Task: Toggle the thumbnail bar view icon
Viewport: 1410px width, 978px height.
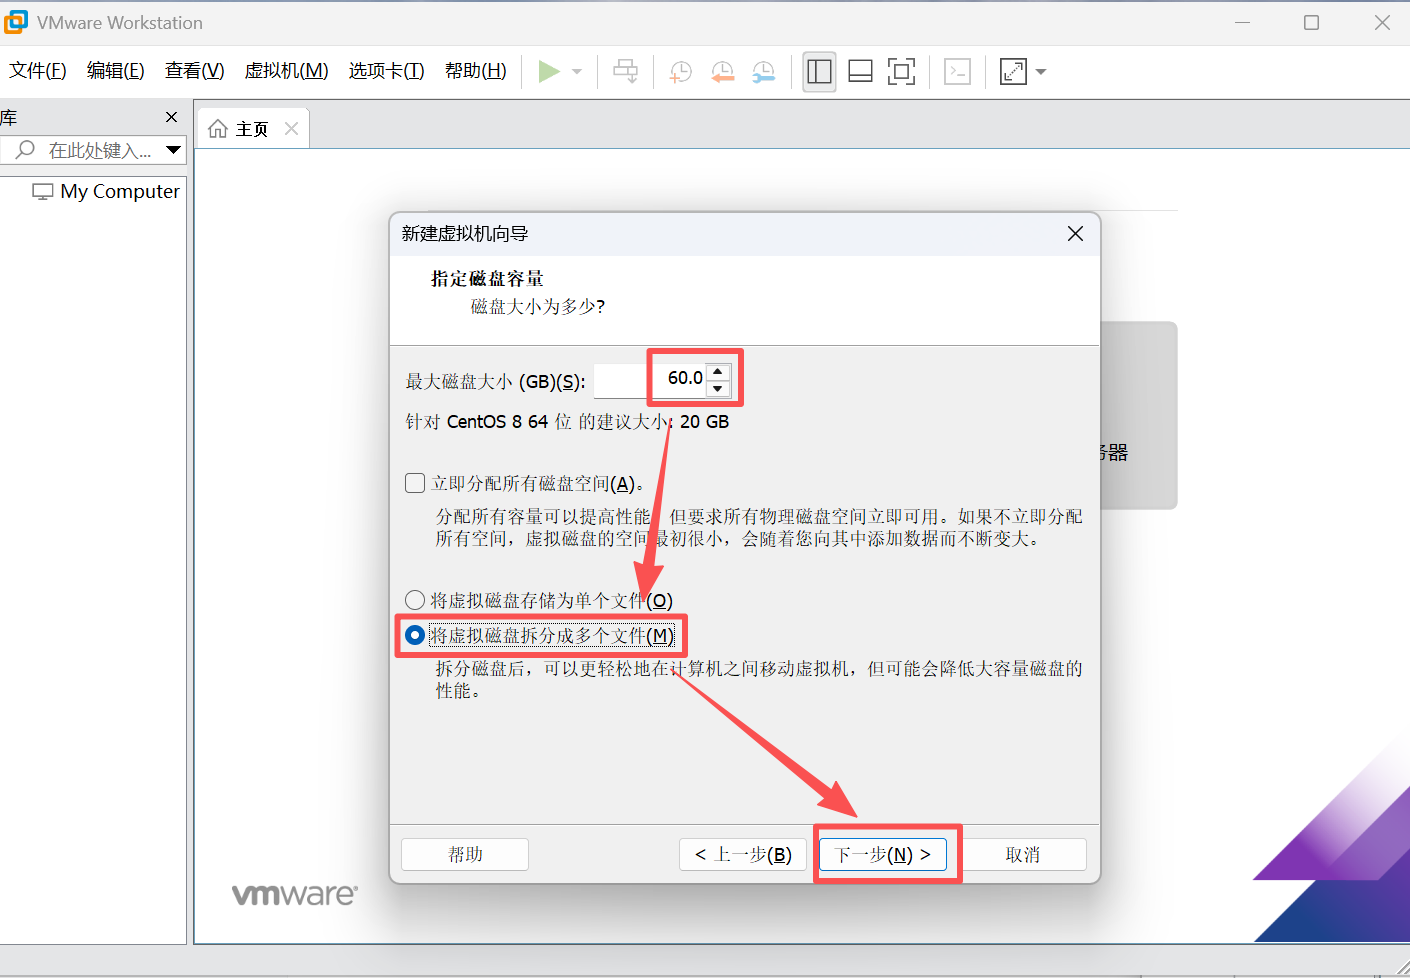Action: pos(860,71)
